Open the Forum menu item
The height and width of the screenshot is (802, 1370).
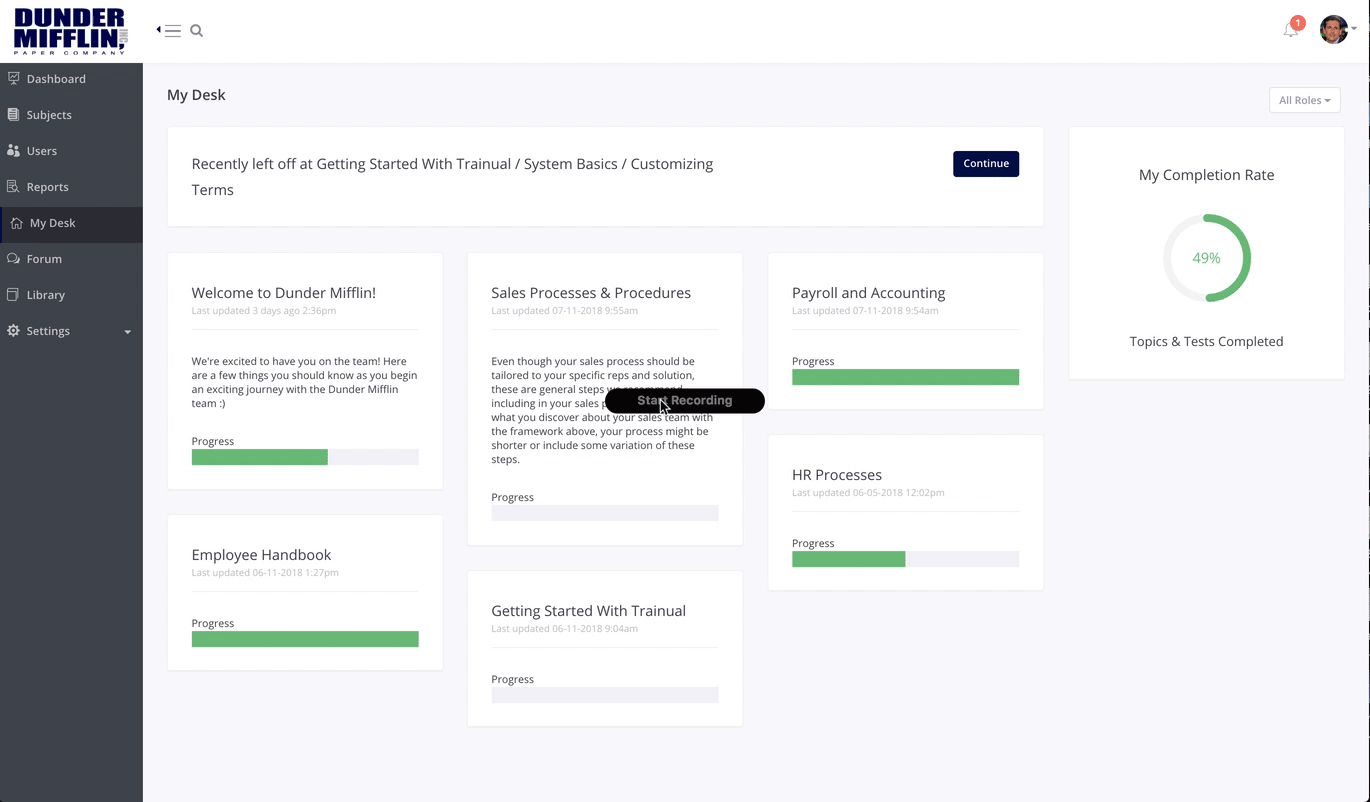[x=44, y=259]
